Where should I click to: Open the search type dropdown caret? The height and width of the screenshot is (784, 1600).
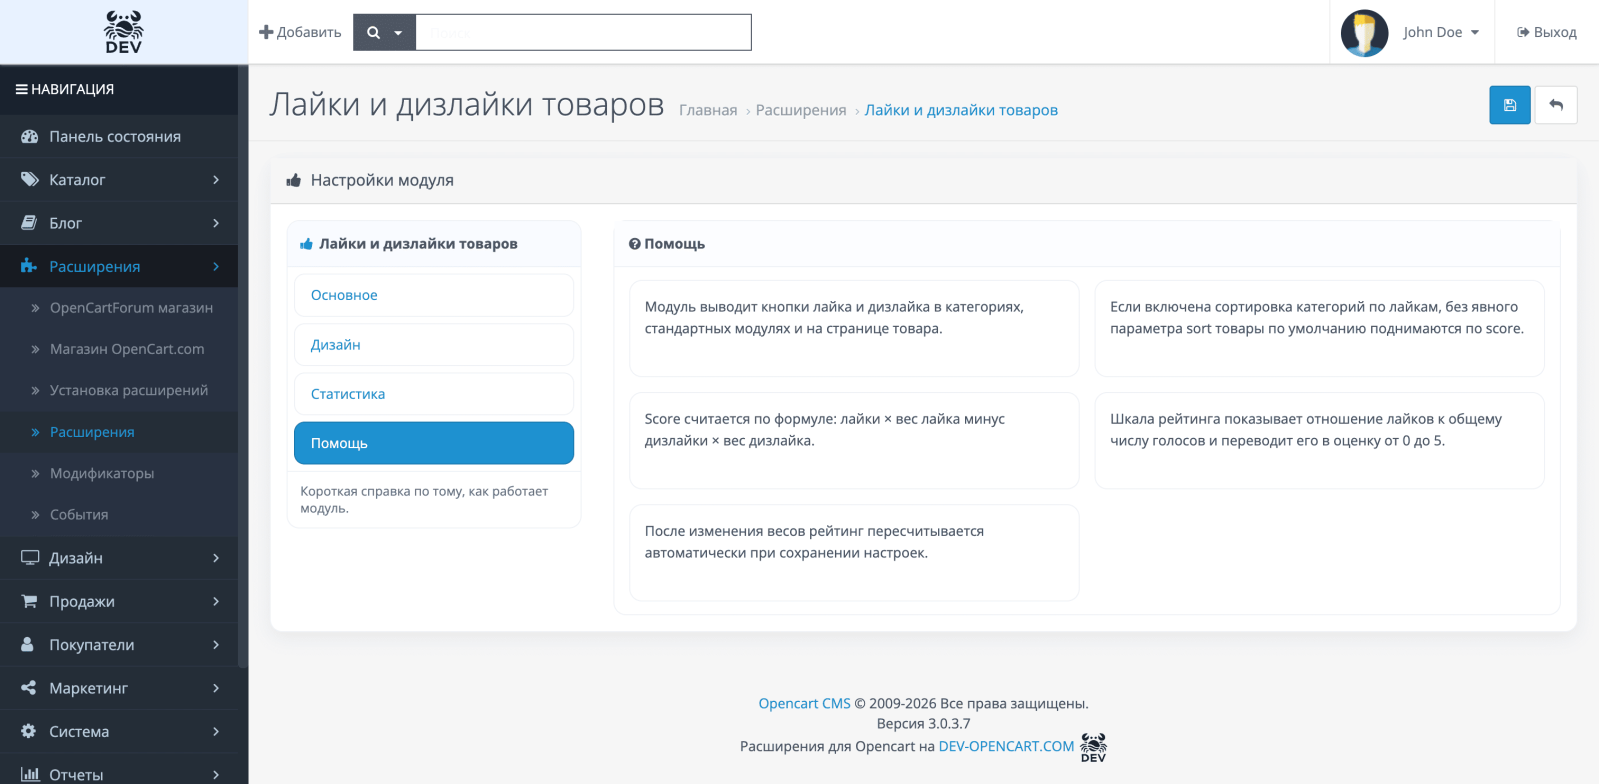tap(398, 33)
